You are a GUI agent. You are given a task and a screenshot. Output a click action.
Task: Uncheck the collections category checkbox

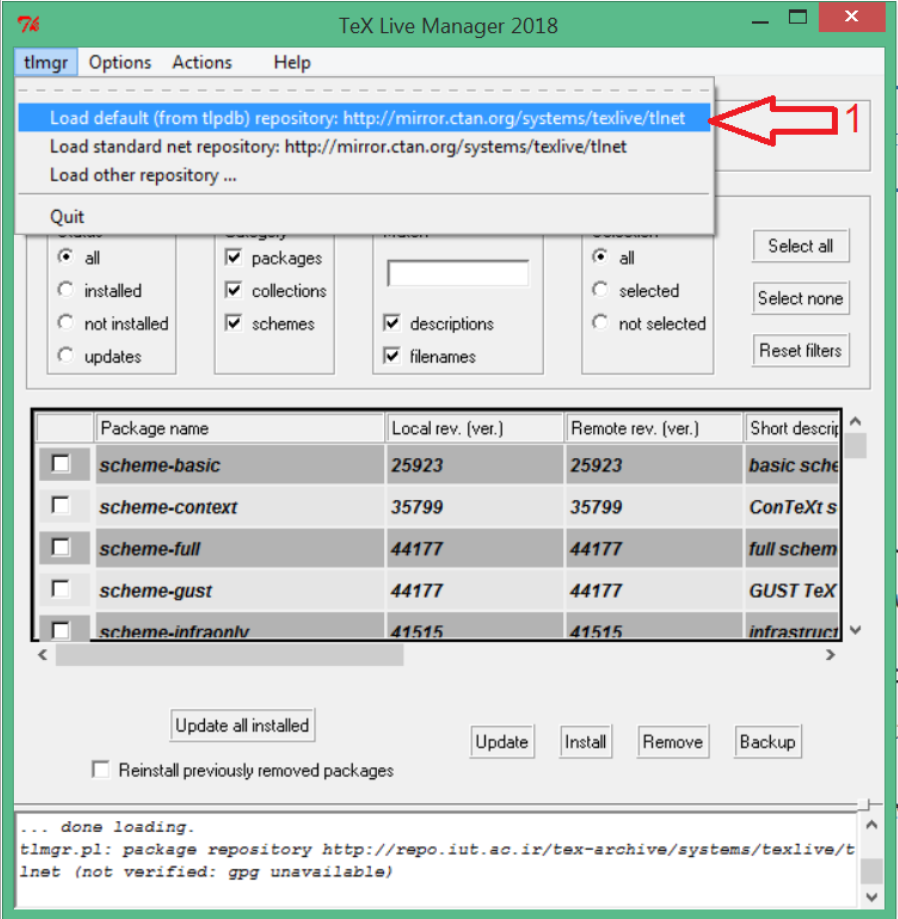click(234, 291)
